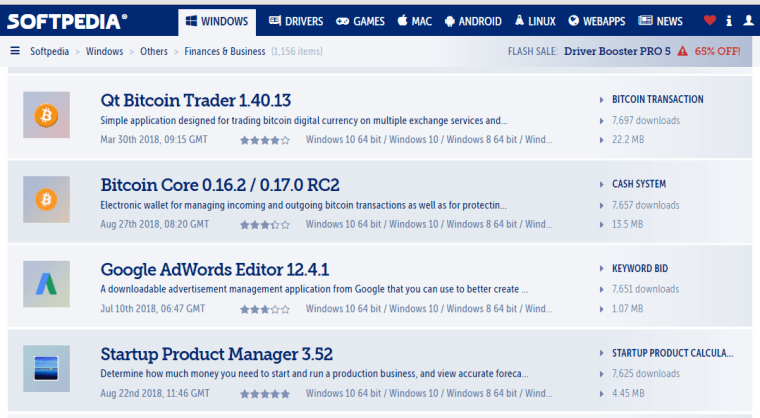760x418 pixels.
Task: Go to Softpedia breadcrumb link
Action: [49, 51]
